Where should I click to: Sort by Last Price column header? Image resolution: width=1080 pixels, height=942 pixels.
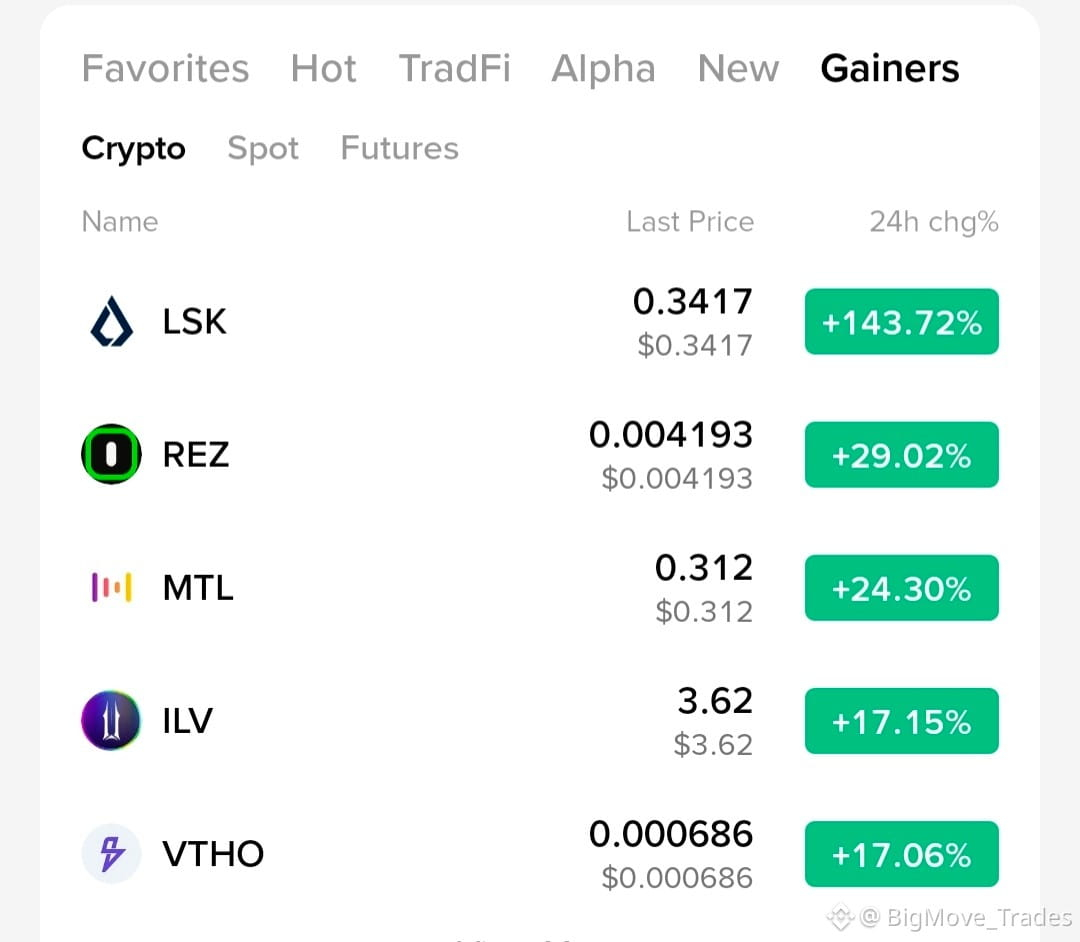(690, 222)
